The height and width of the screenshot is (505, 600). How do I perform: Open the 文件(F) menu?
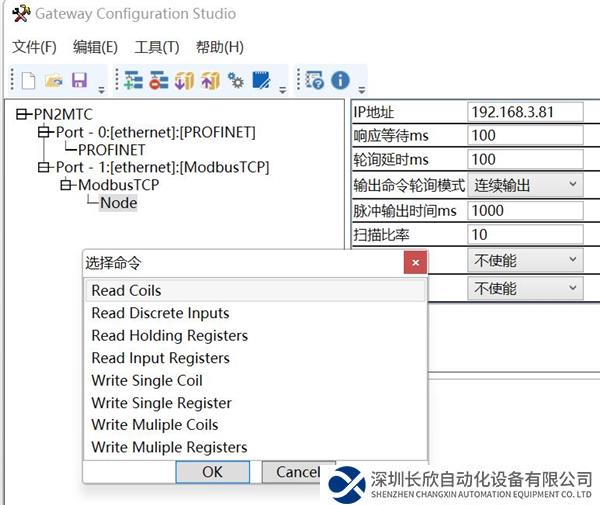[35, 47]
